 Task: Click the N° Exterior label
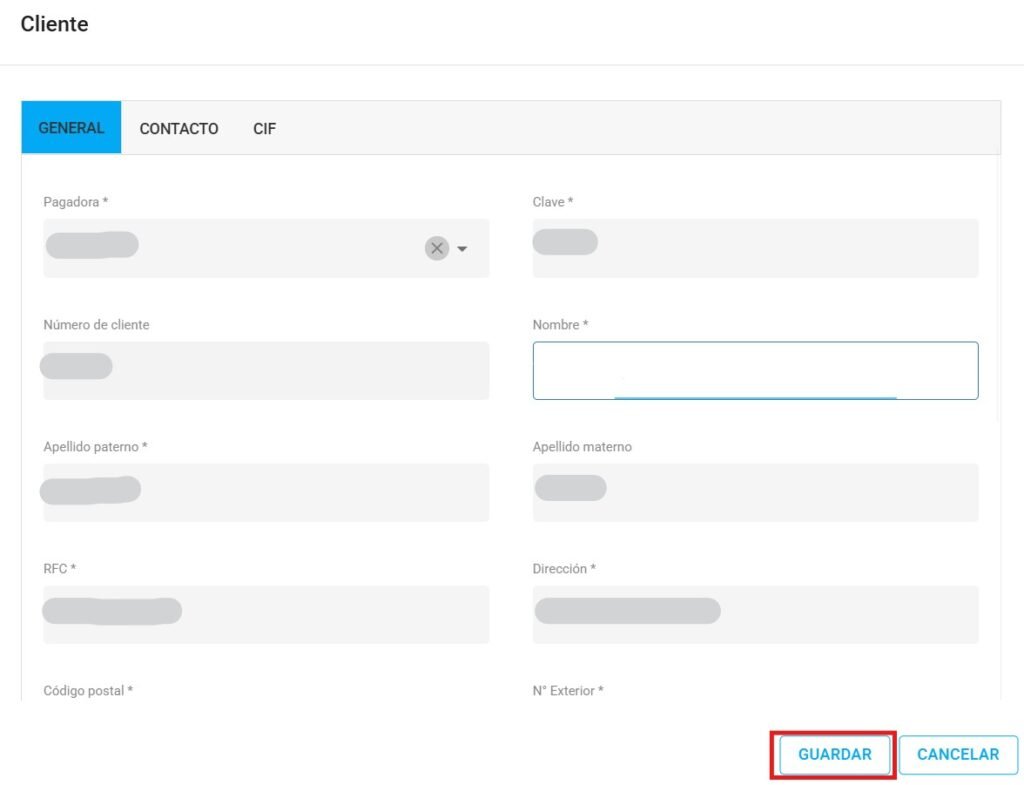[x=567, y=690]
